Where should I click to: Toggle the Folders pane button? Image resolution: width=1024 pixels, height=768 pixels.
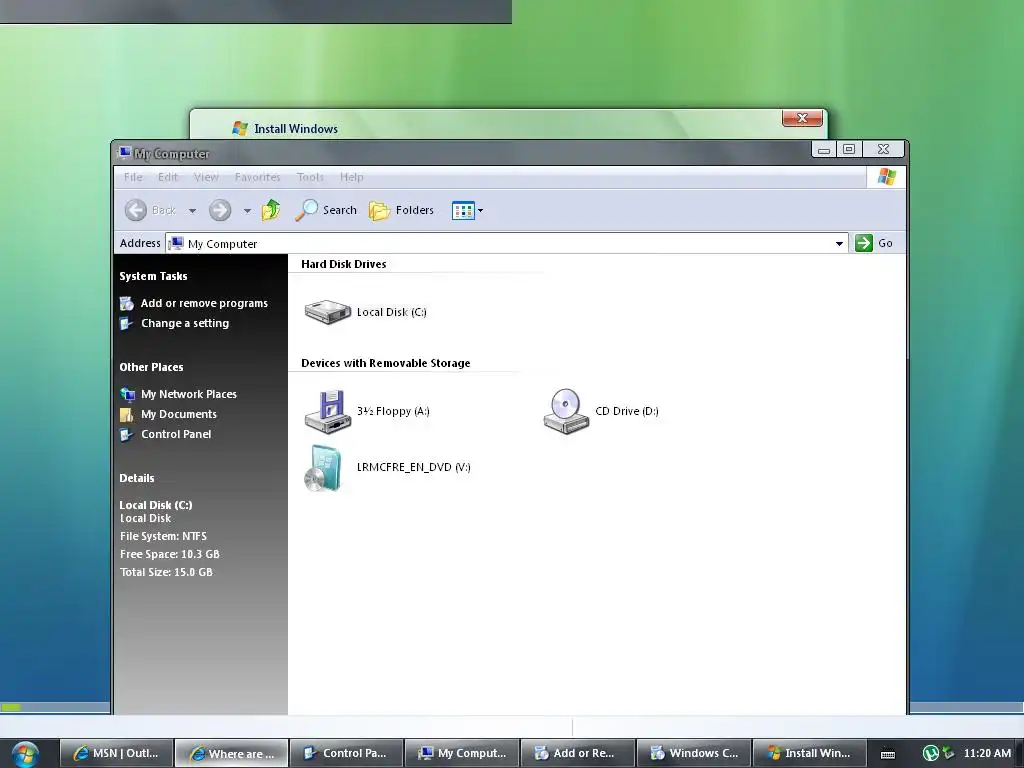coord(401,210)
